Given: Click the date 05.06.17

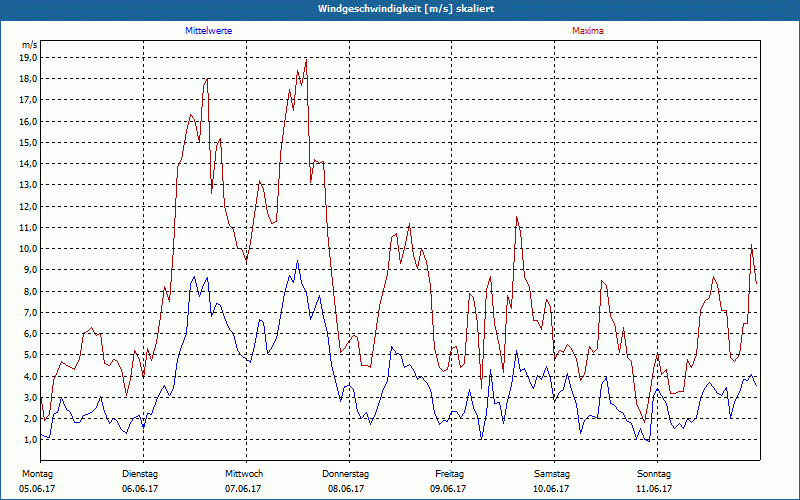Looking at the screenshot, I should click(37, 489).
